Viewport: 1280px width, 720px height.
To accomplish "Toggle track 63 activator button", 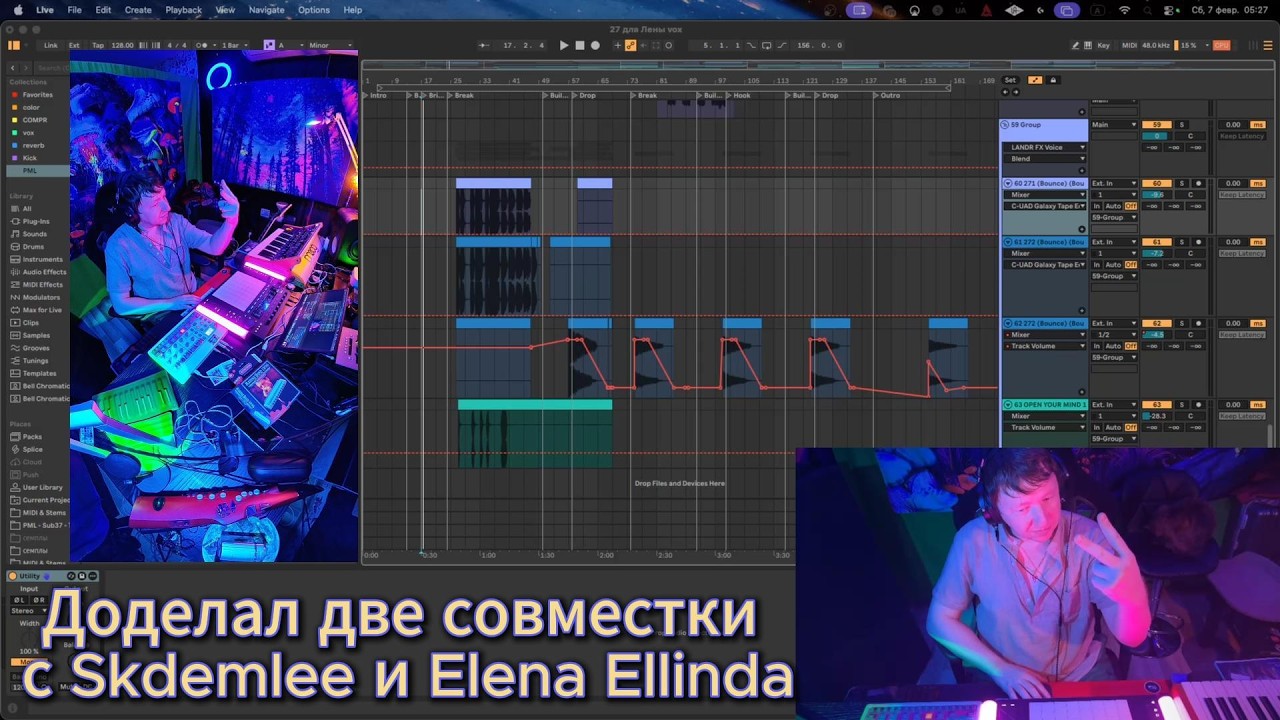I will pyautogui.click(x=1157, y=404).
